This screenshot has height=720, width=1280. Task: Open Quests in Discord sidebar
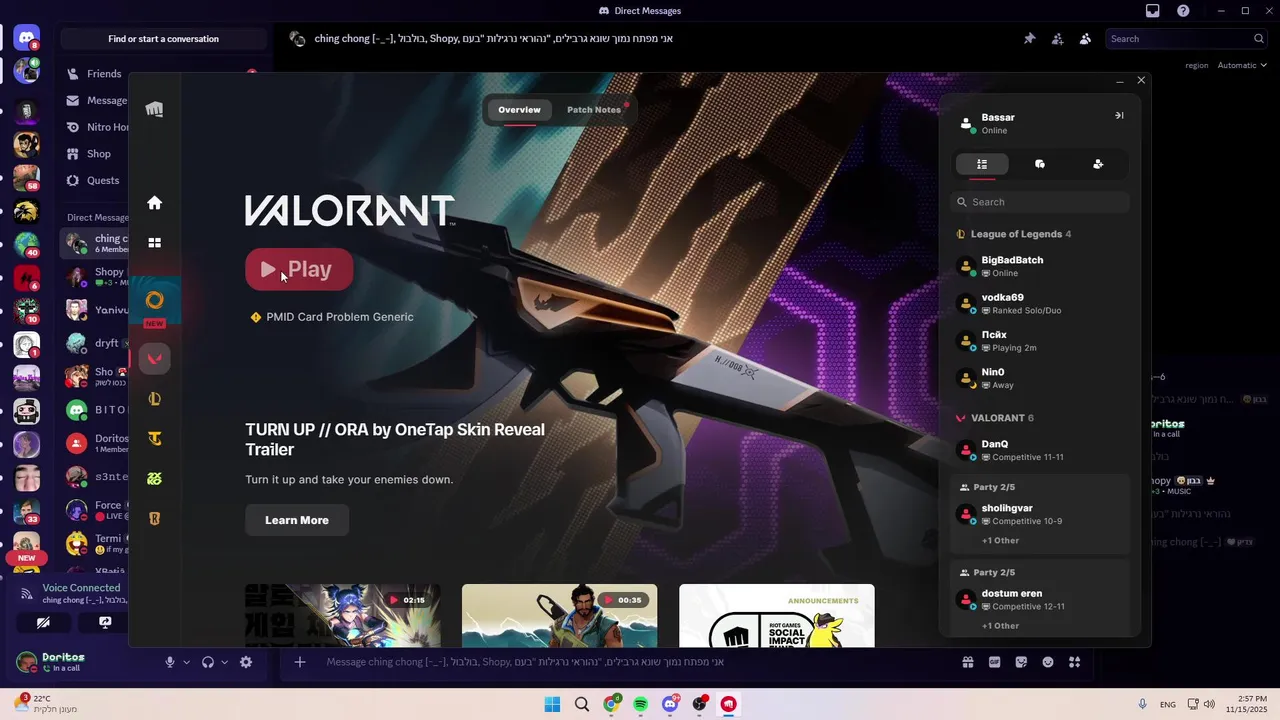[94, 181]
